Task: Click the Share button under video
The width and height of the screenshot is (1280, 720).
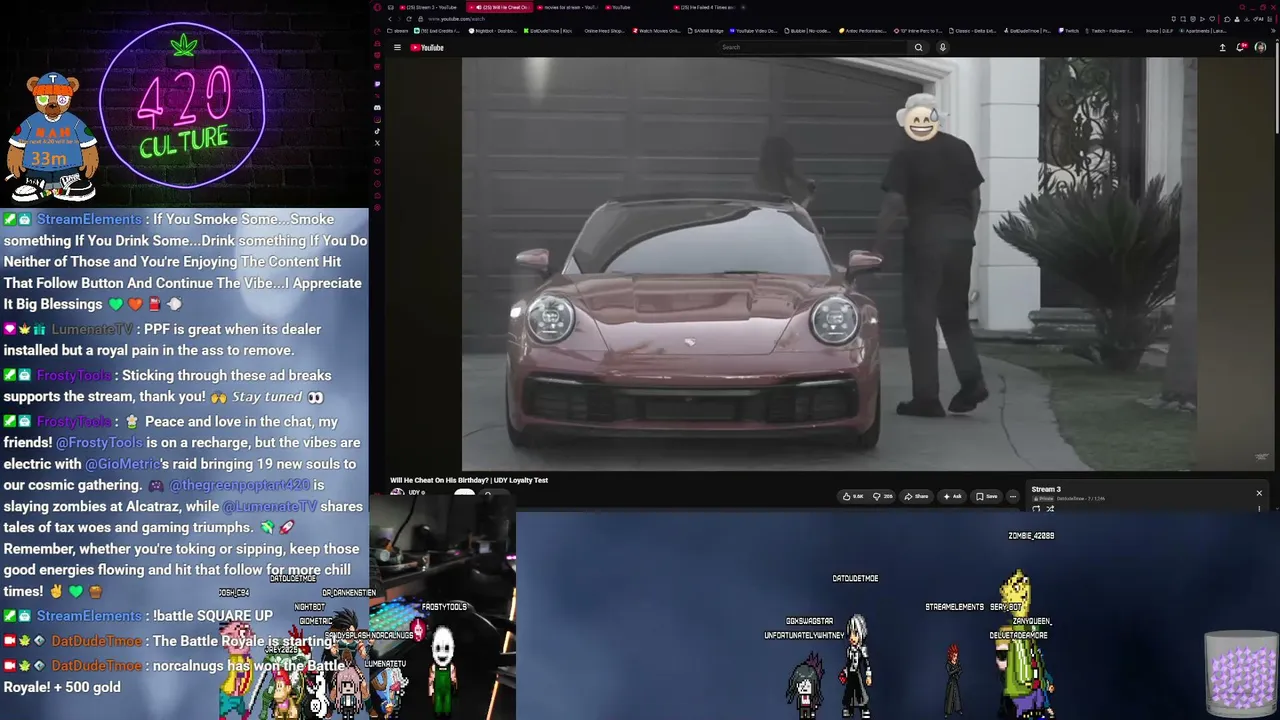Action: 916,496
